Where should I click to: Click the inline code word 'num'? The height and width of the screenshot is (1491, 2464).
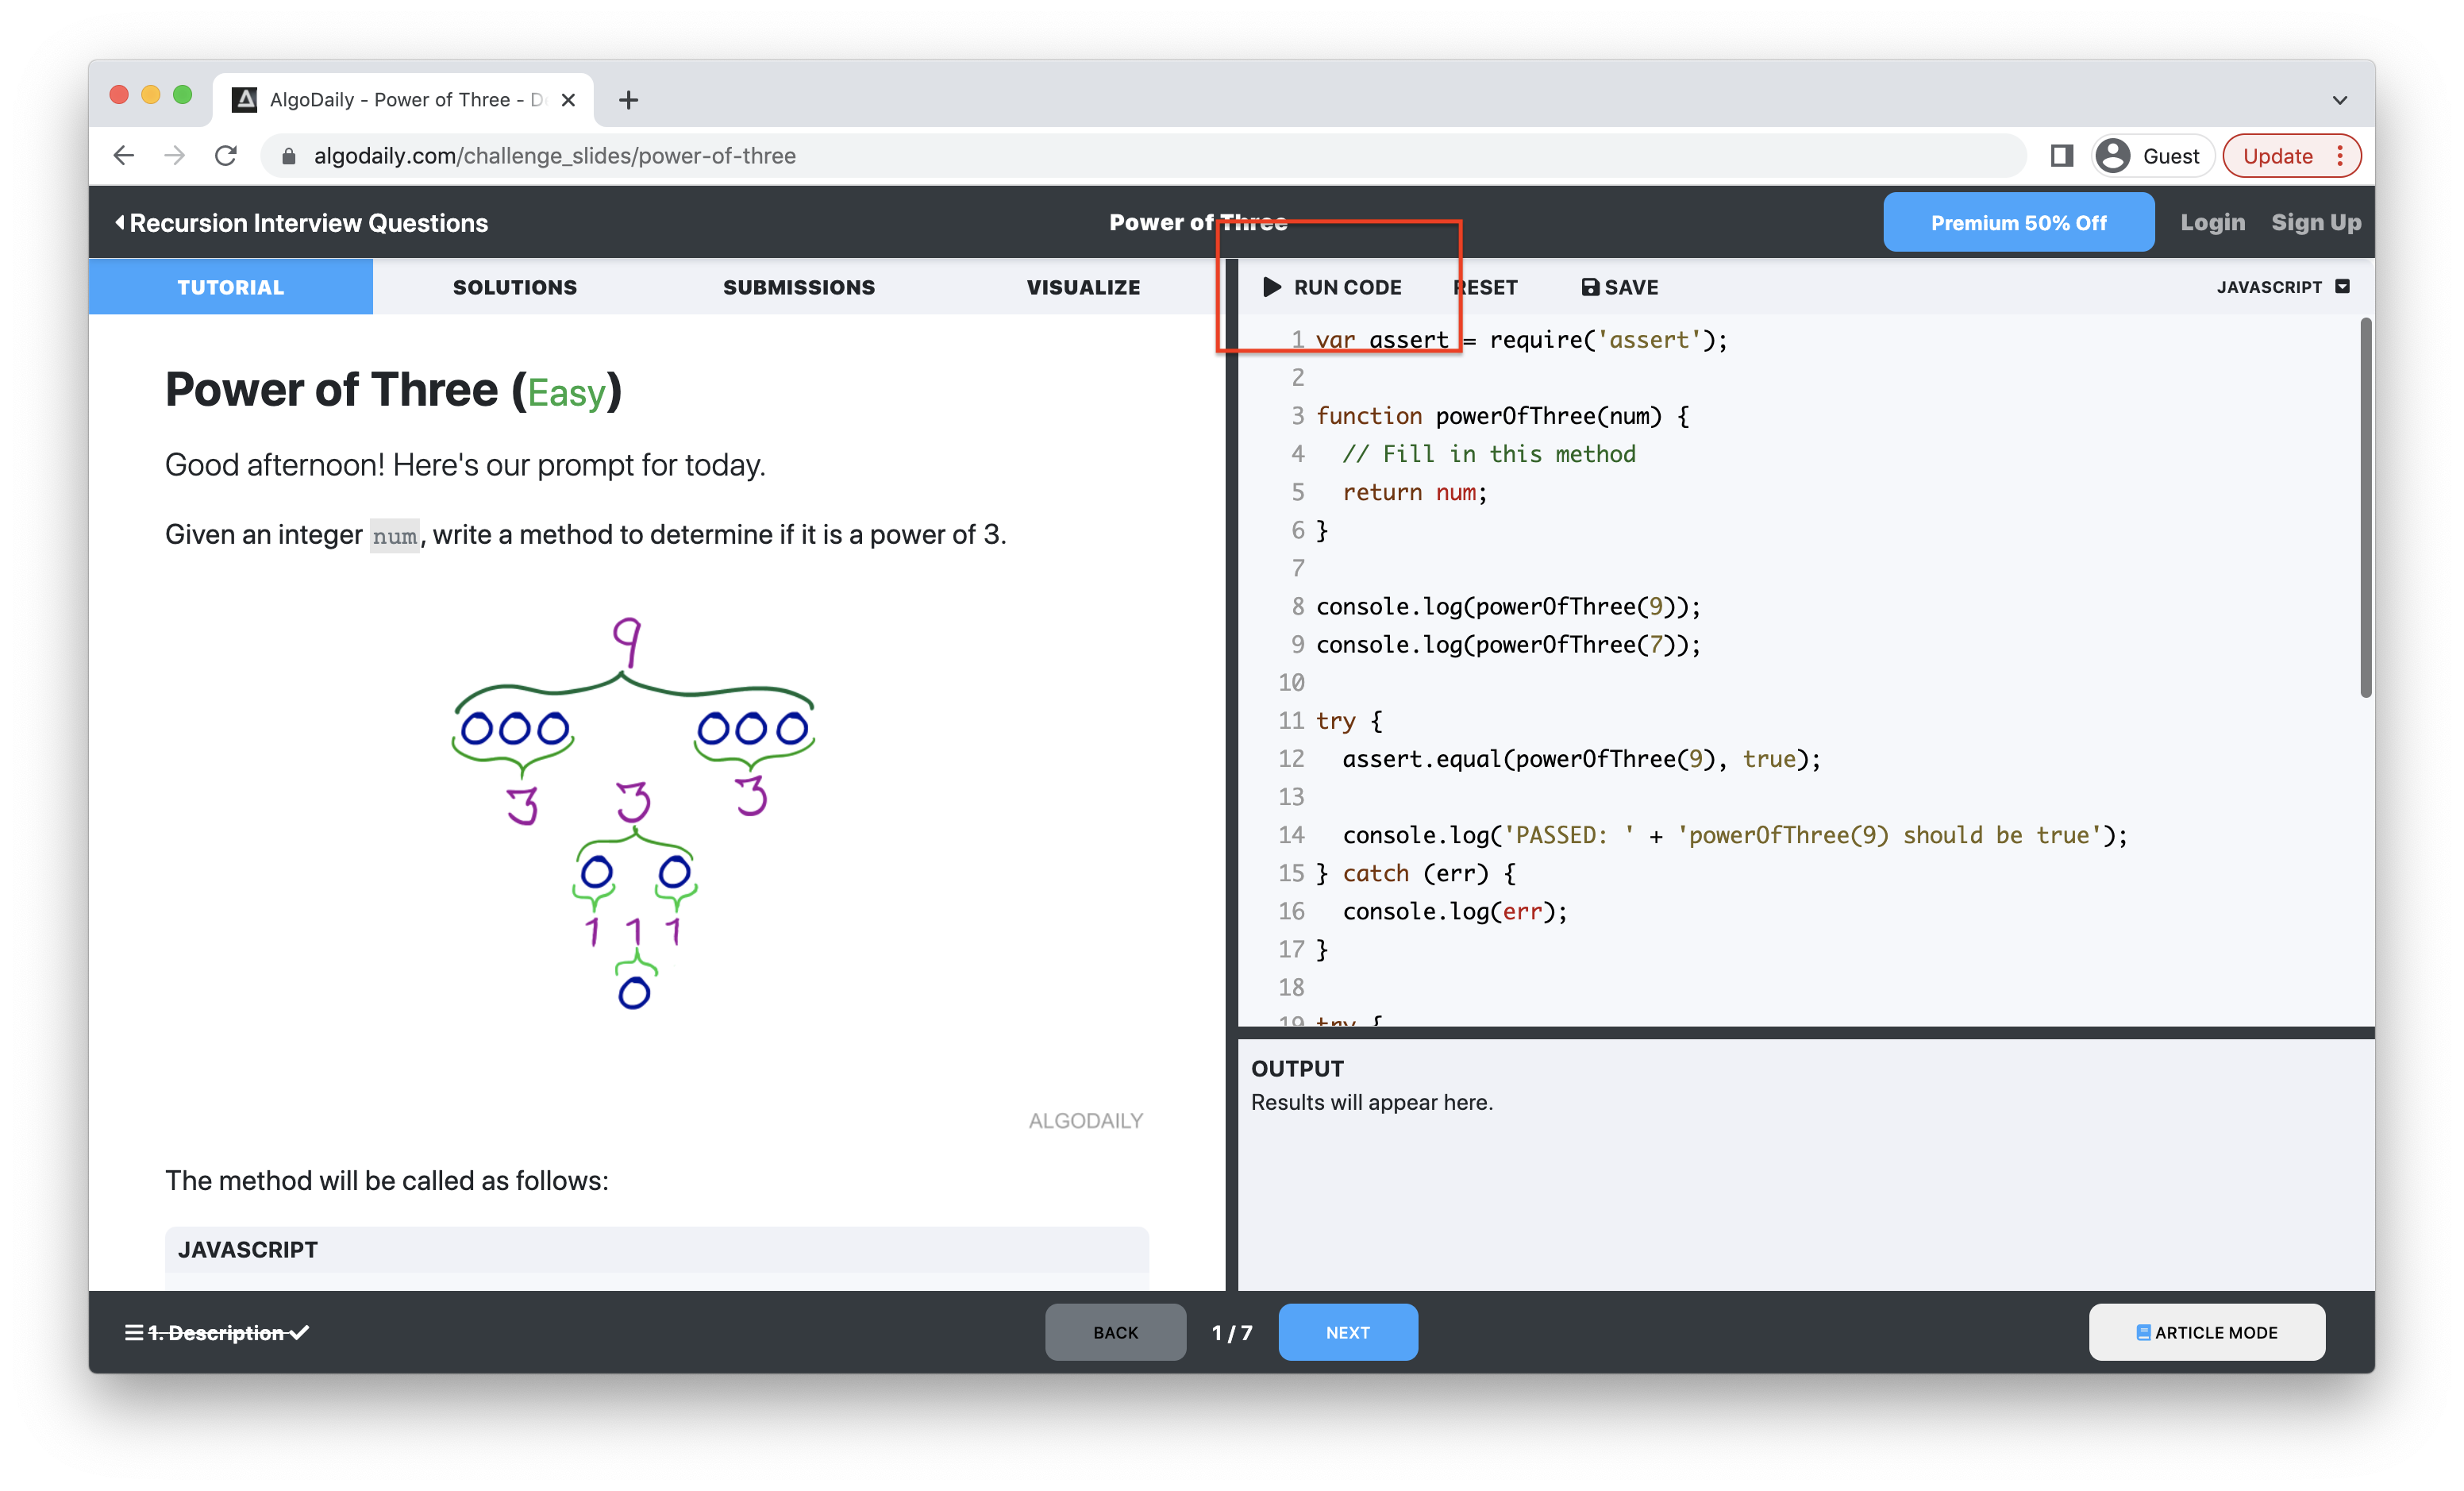pos(395,536)
